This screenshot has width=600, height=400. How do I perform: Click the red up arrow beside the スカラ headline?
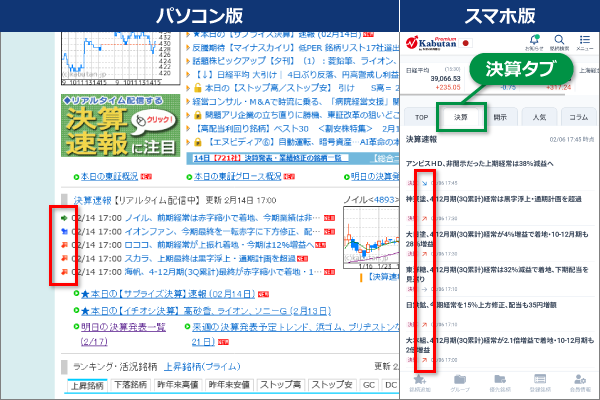point(64,258)
